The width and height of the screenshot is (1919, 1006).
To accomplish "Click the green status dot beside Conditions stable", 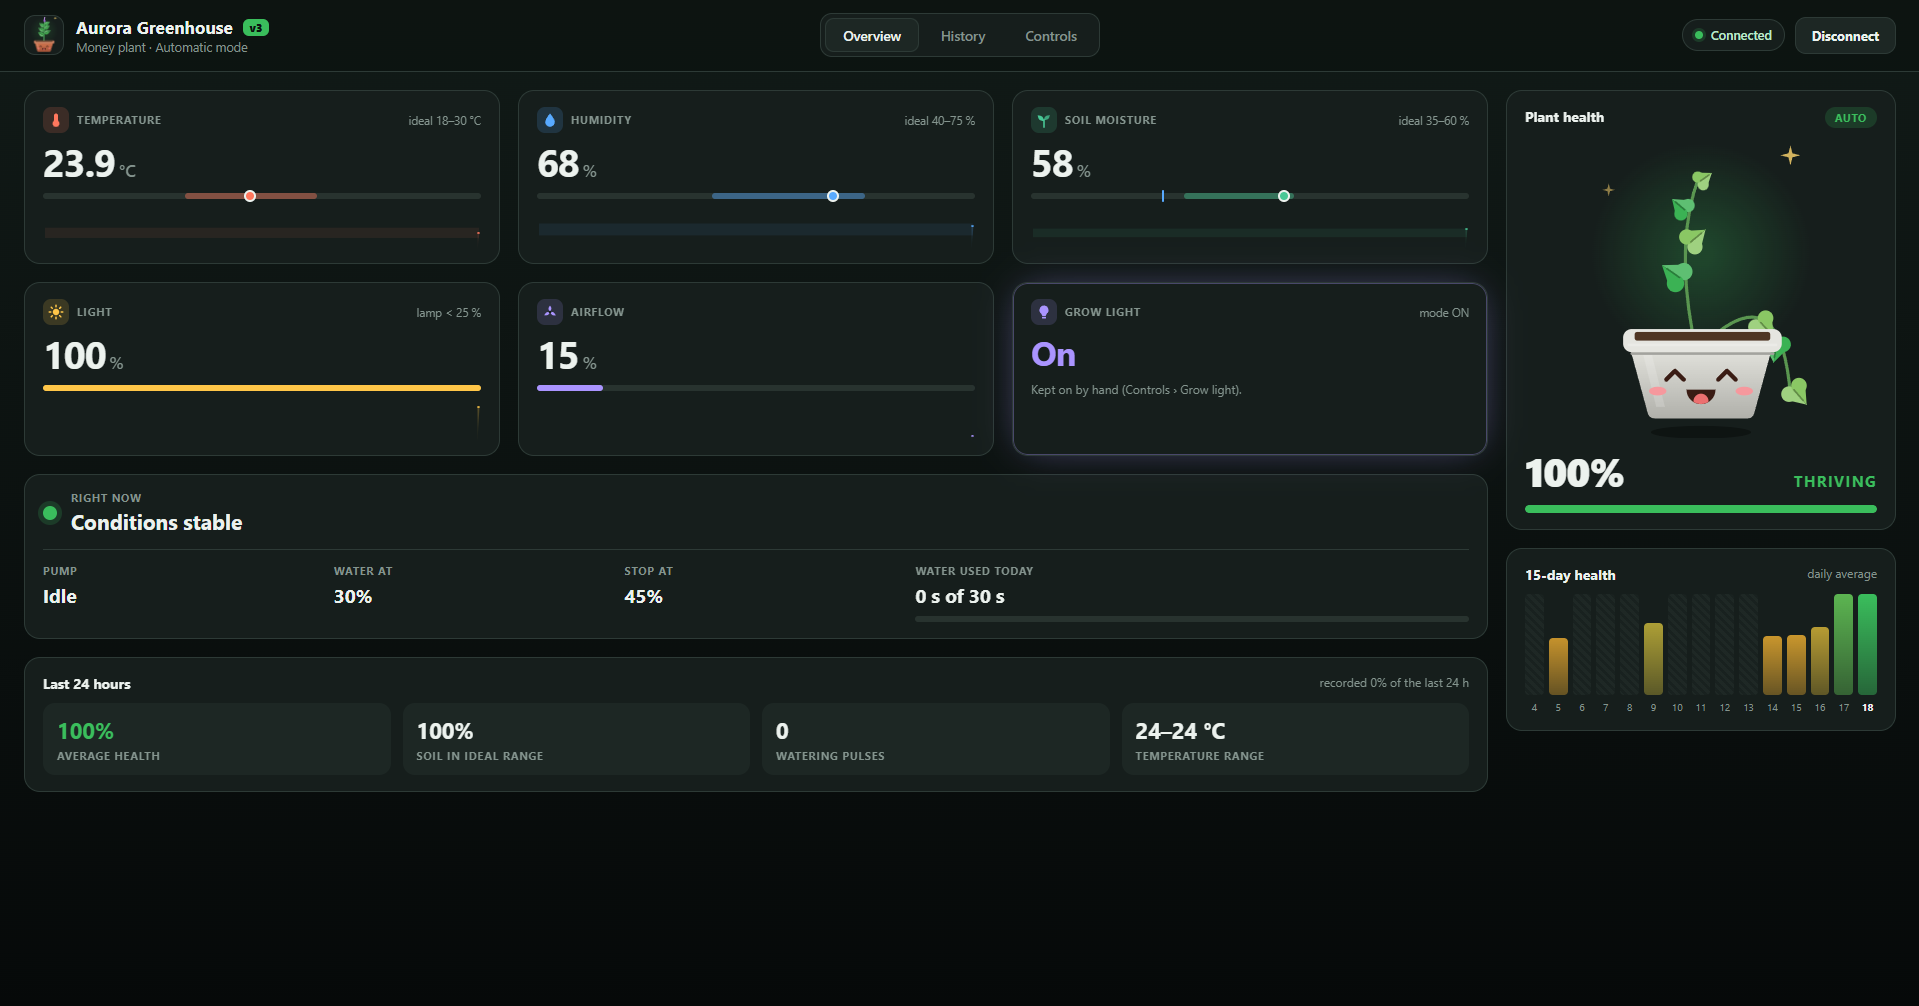I will pyautogui.click(x=50, y=513).
